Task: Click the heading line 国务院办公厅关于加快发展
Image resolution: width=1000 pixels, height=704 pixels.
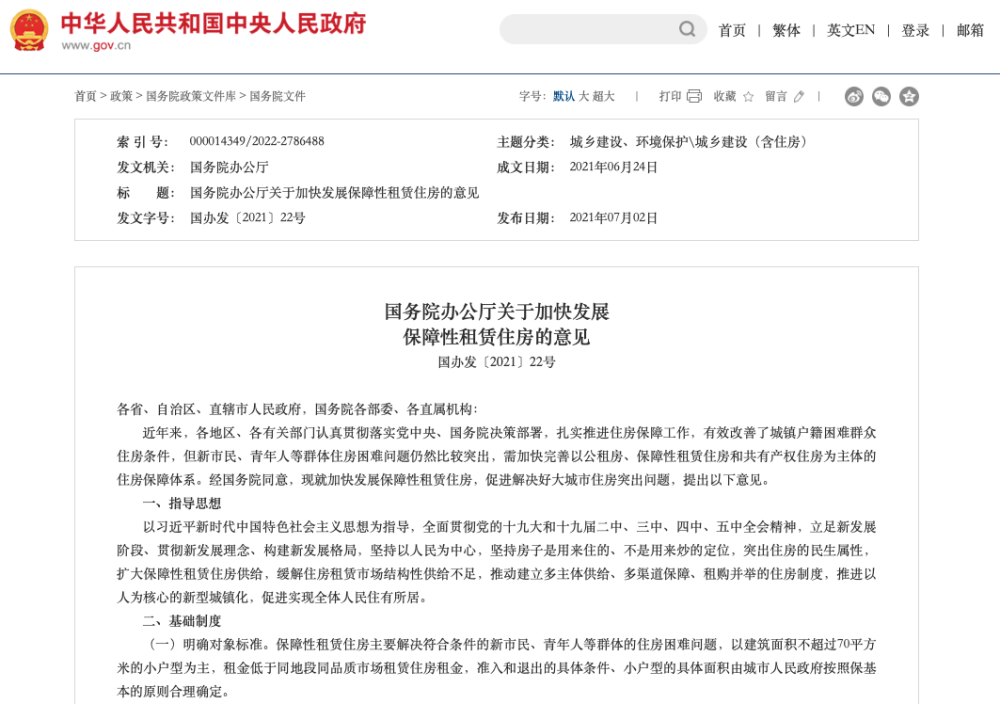Action: (497, 312)
